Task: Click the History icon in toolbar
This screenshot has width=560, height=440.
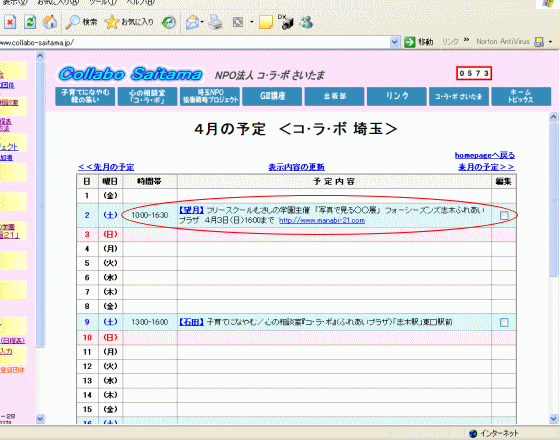Action: (x=169, y=22)
